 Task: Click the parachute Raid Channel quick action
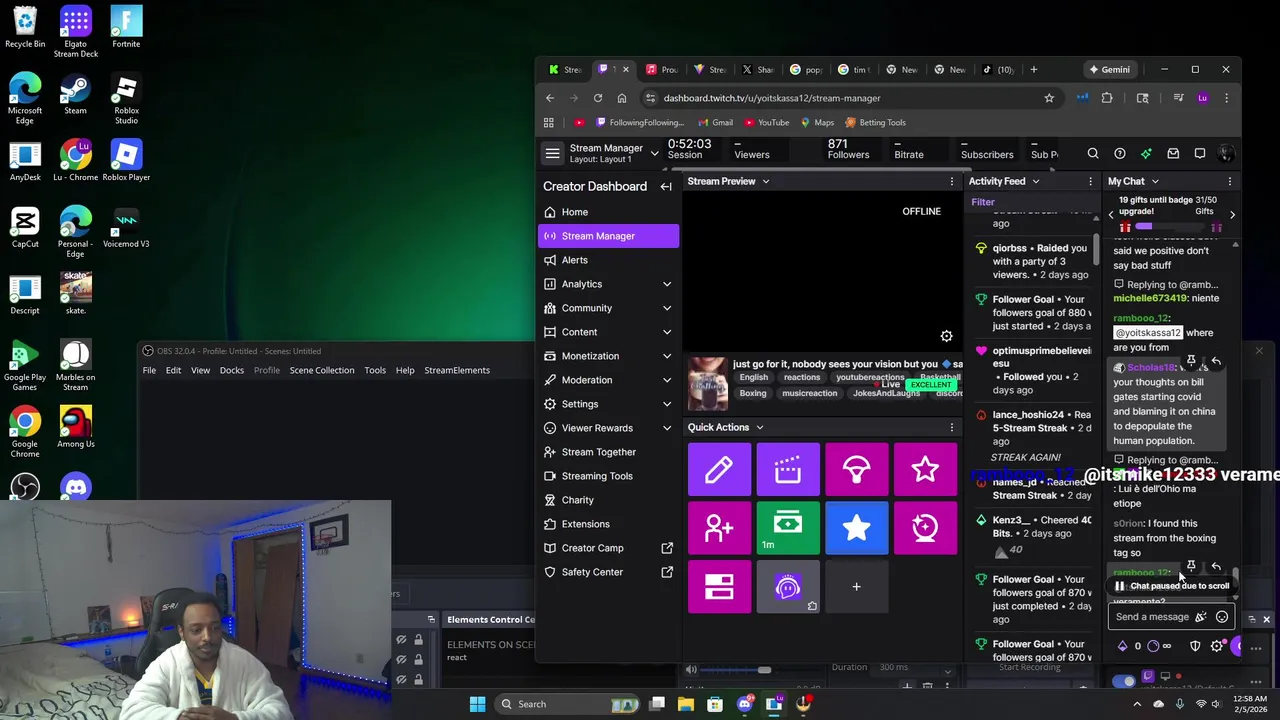pos(856,469)
